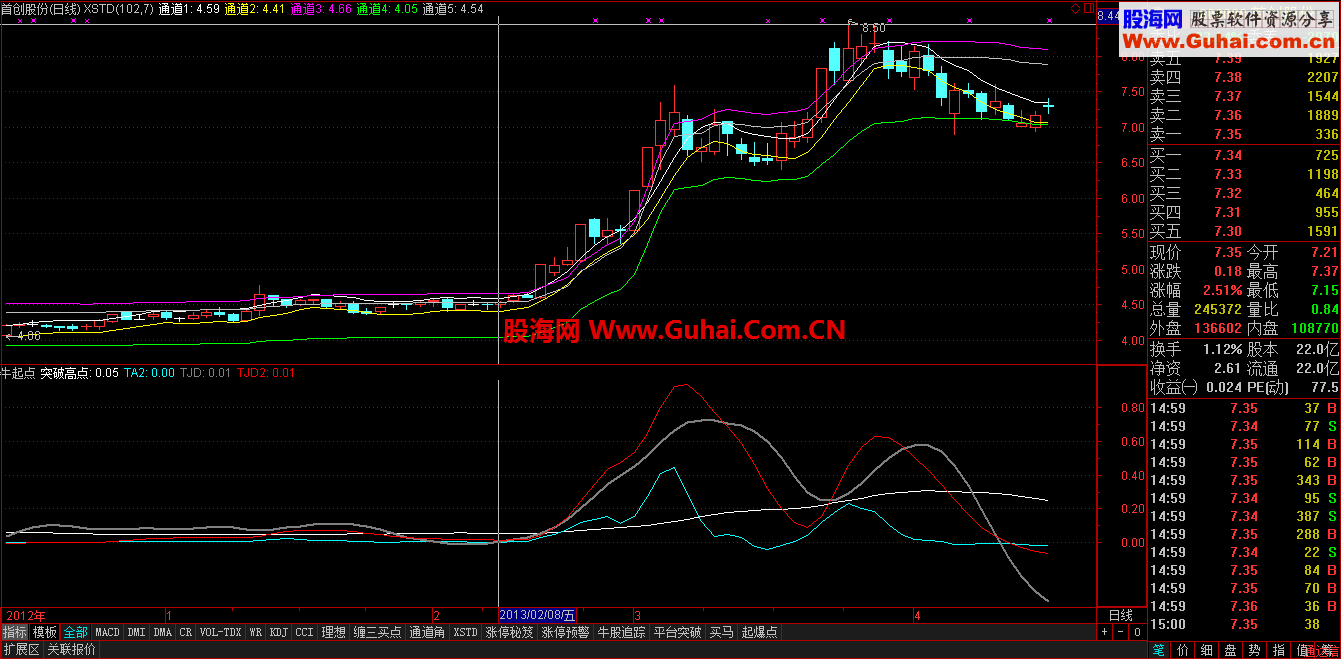
Task: Click the 通道3: 4.66 value label
Action: 321,8
